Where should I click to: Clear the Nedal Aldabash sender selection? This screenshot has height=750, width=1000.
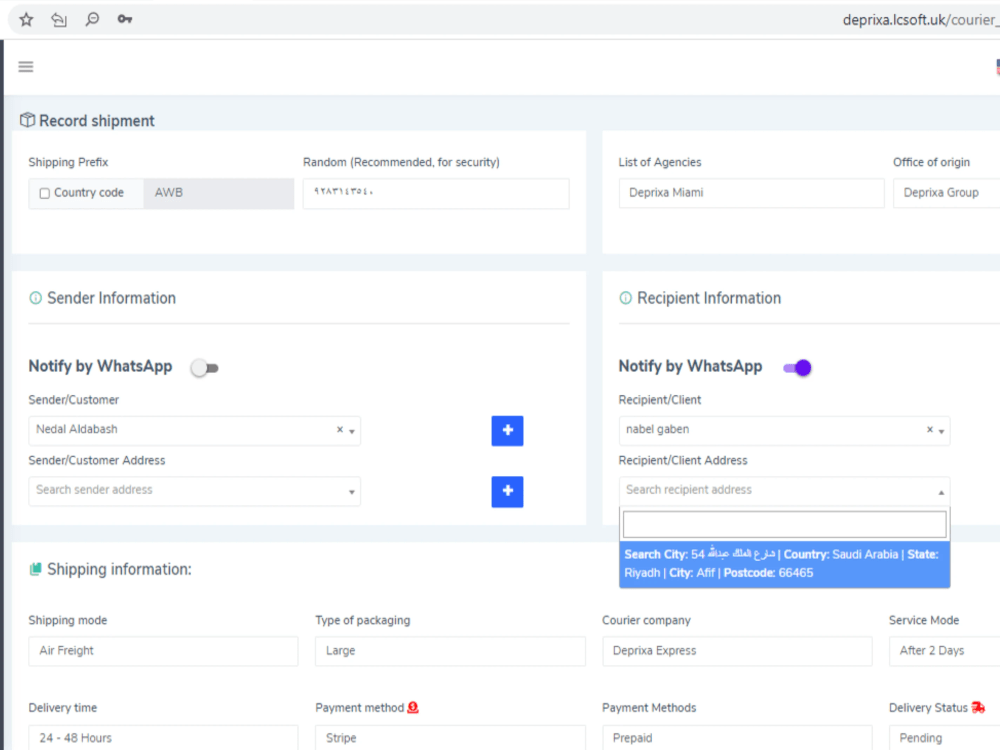pos(340,429)
